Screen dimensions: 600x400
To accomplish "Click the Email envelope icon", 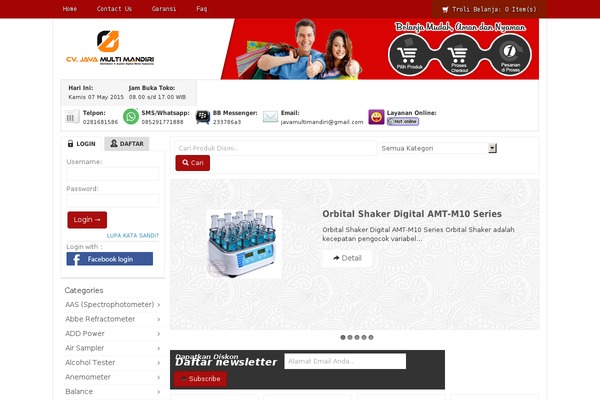I will [x=270, y=117].
